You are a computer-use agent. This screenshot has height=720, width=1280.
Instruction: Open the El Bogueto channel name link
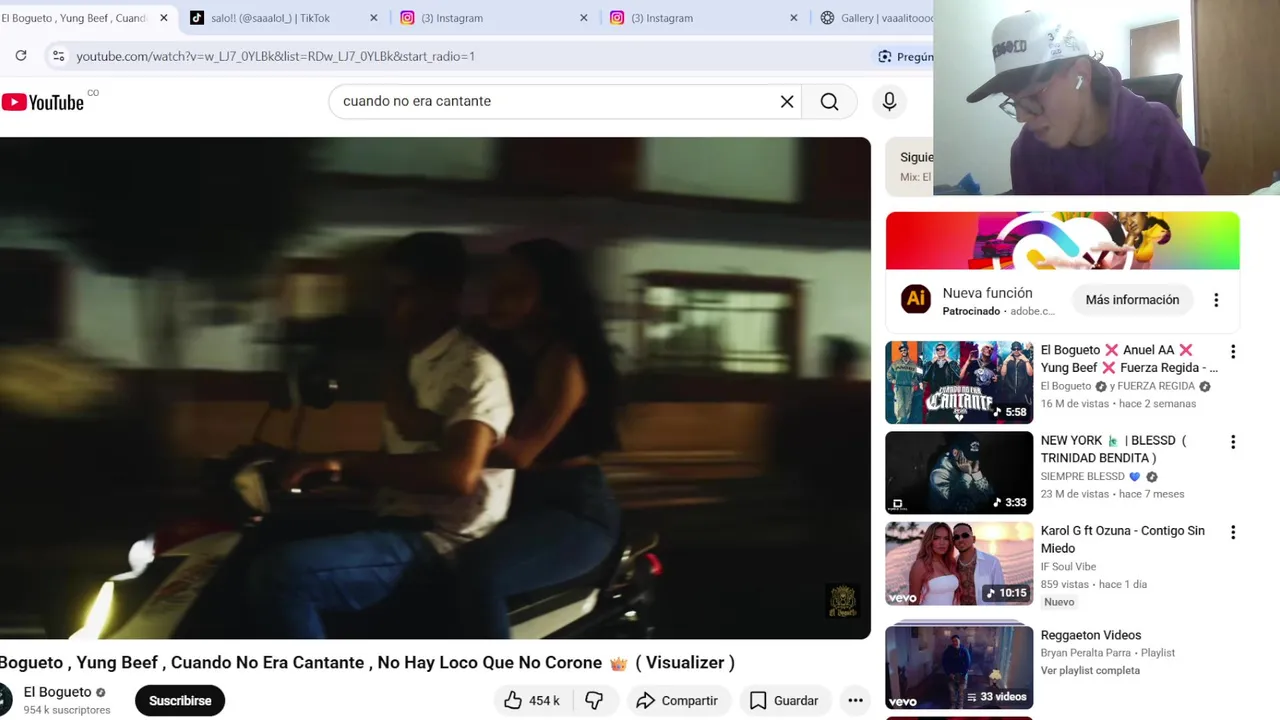coord(57,692)
